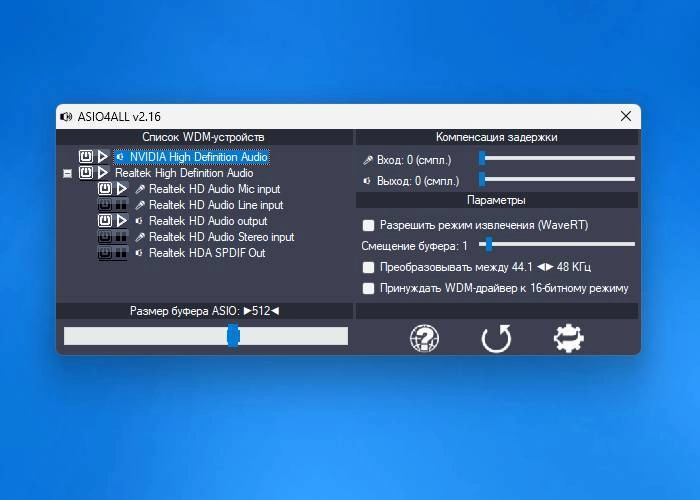Select Realtek High Definition Audio row
The width and height of the screenshot is (700, 500).
(184, 173)
